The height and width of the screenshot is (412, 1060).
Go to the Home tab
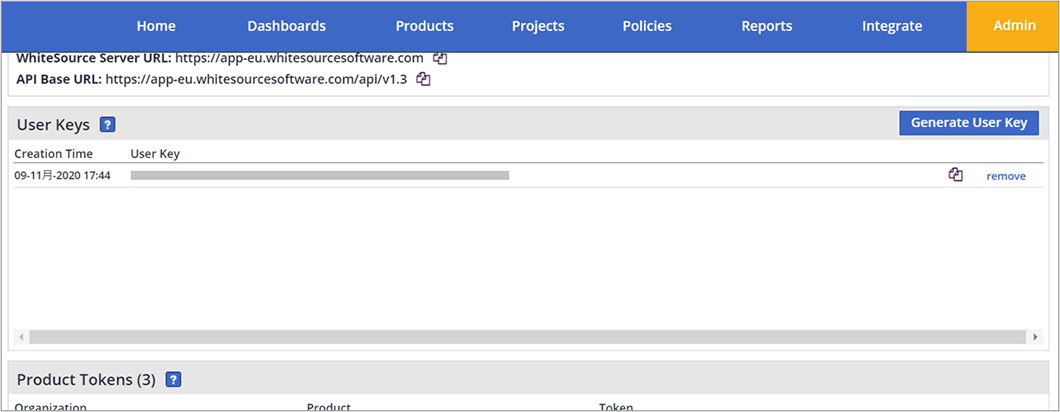coord(156,26)
